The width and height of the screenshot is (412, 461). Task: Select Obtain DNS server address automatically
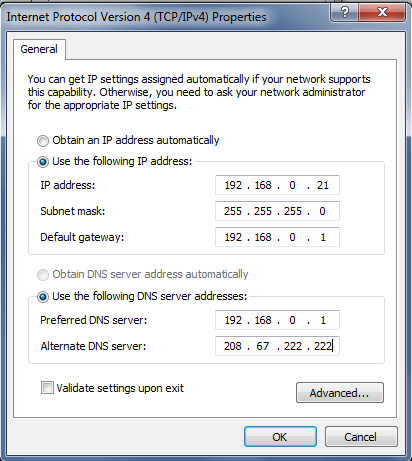pyautogui.click(x=43, y=275)
